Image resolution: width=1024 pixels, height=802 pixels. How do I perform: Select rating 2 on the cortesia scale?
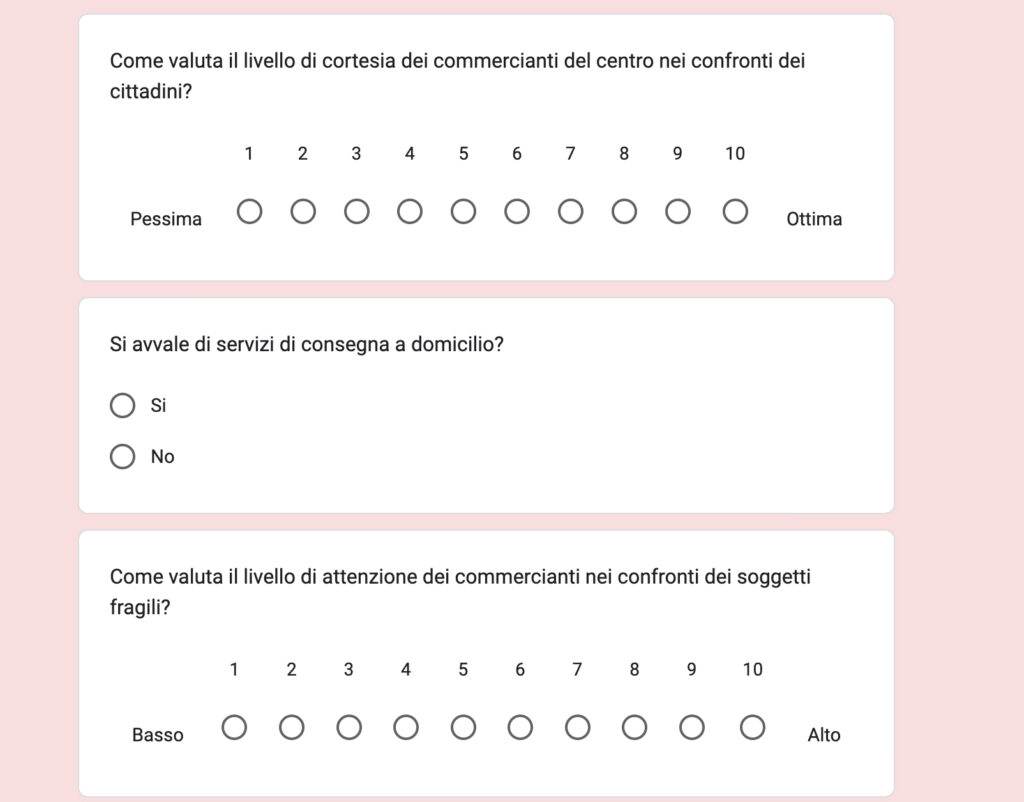303,212
